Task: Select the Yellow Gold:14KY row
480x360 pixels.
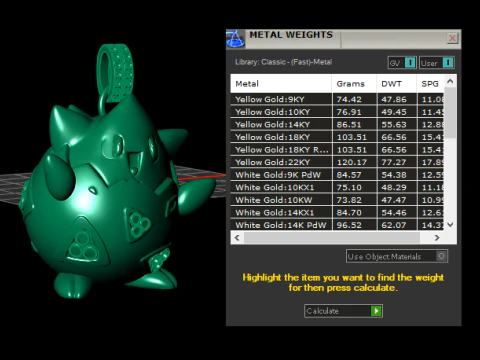Action: click(x=337, y=124)
